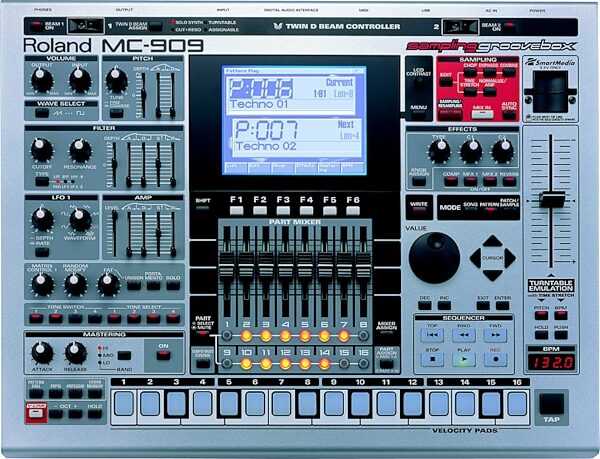Rewind with the BWD button
This screenshot has width=600, height=459.
pos(464,335)
